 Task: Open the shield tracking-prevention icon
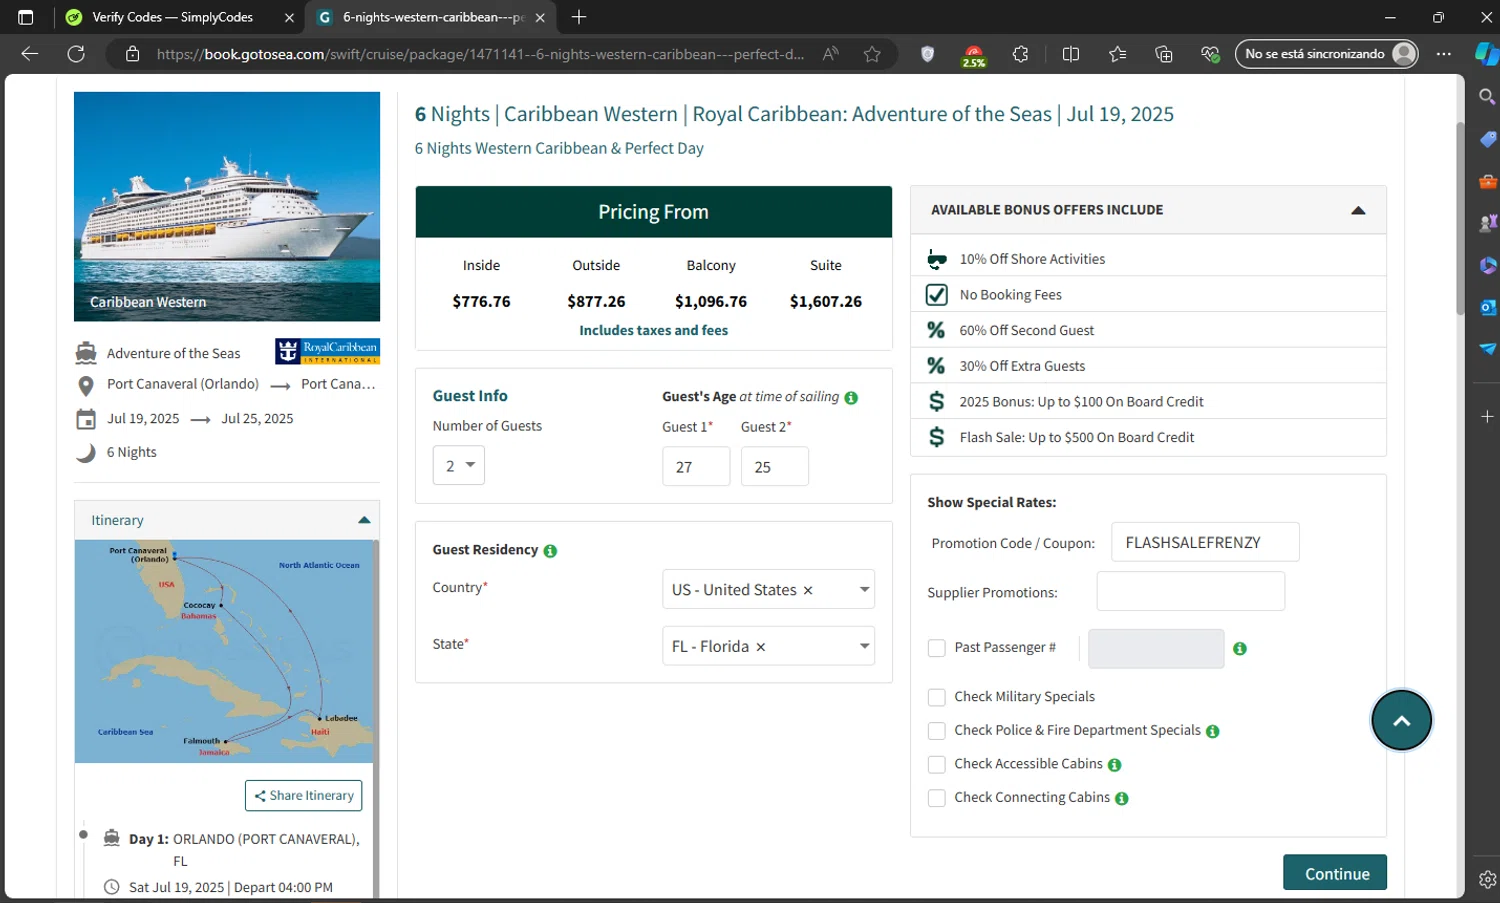927,54
